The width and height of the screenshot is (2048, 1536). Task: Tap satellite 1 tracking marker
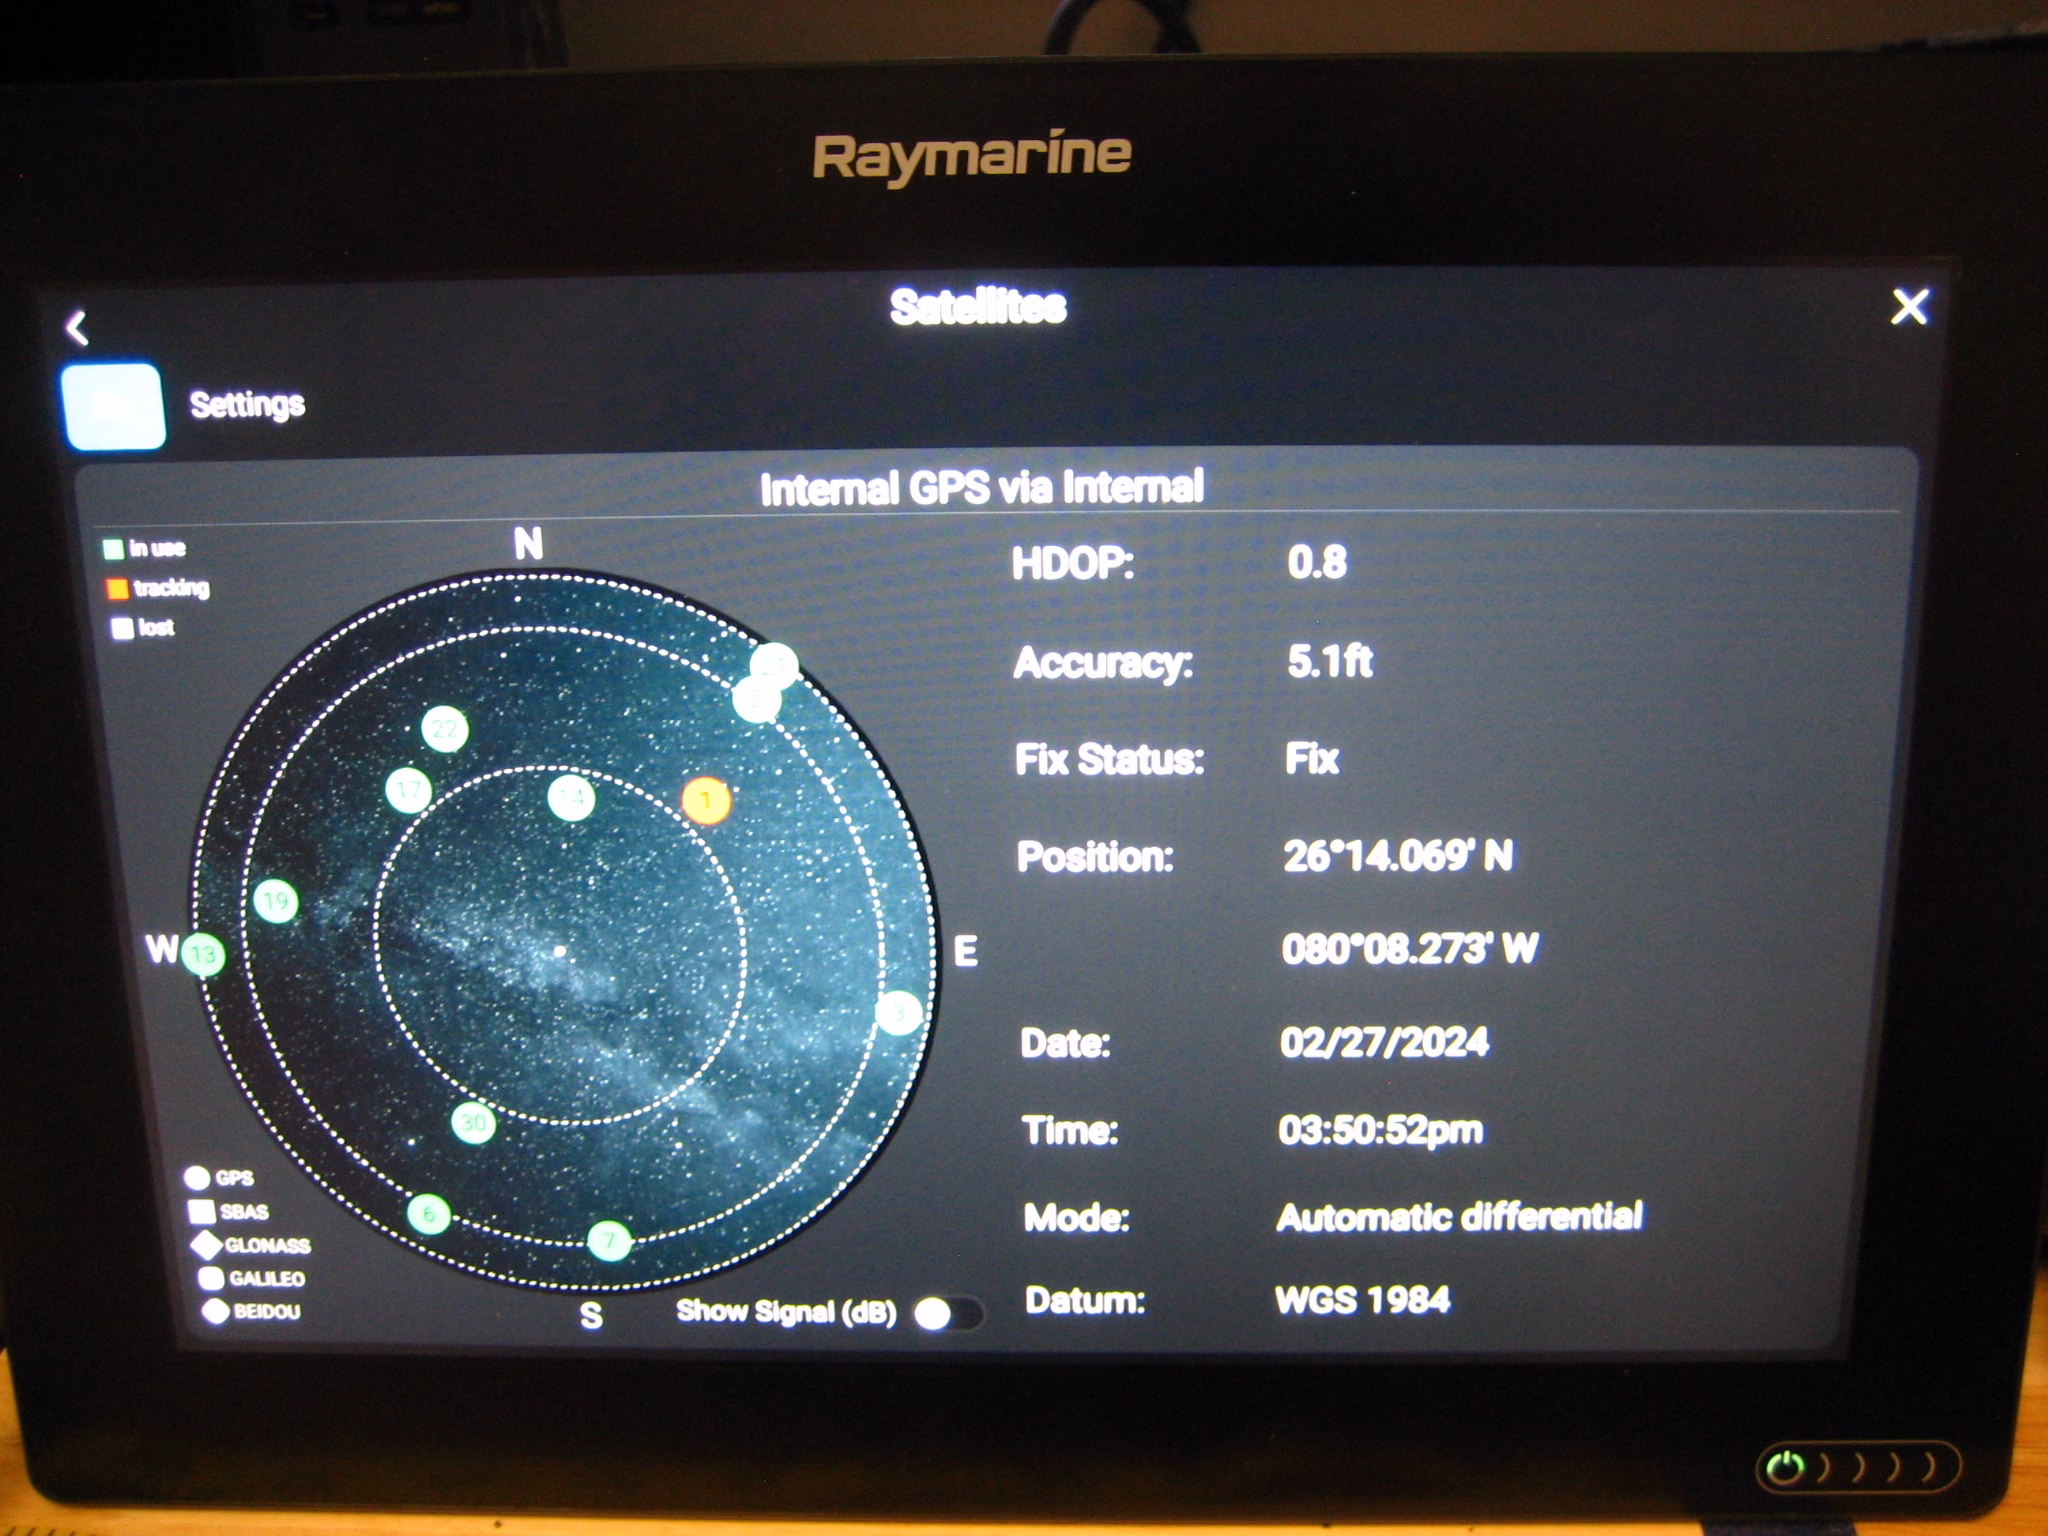(x=706, y=800)
